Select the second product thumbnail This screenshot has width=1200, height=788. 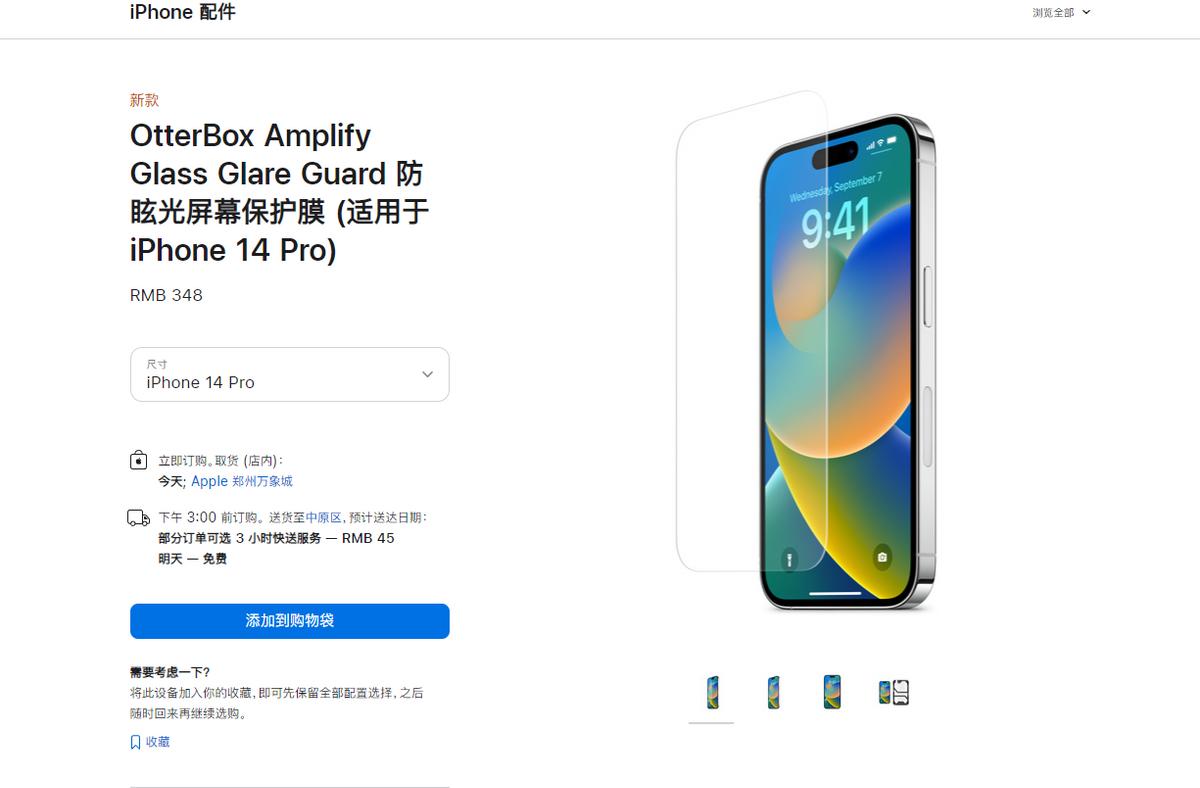771,690
